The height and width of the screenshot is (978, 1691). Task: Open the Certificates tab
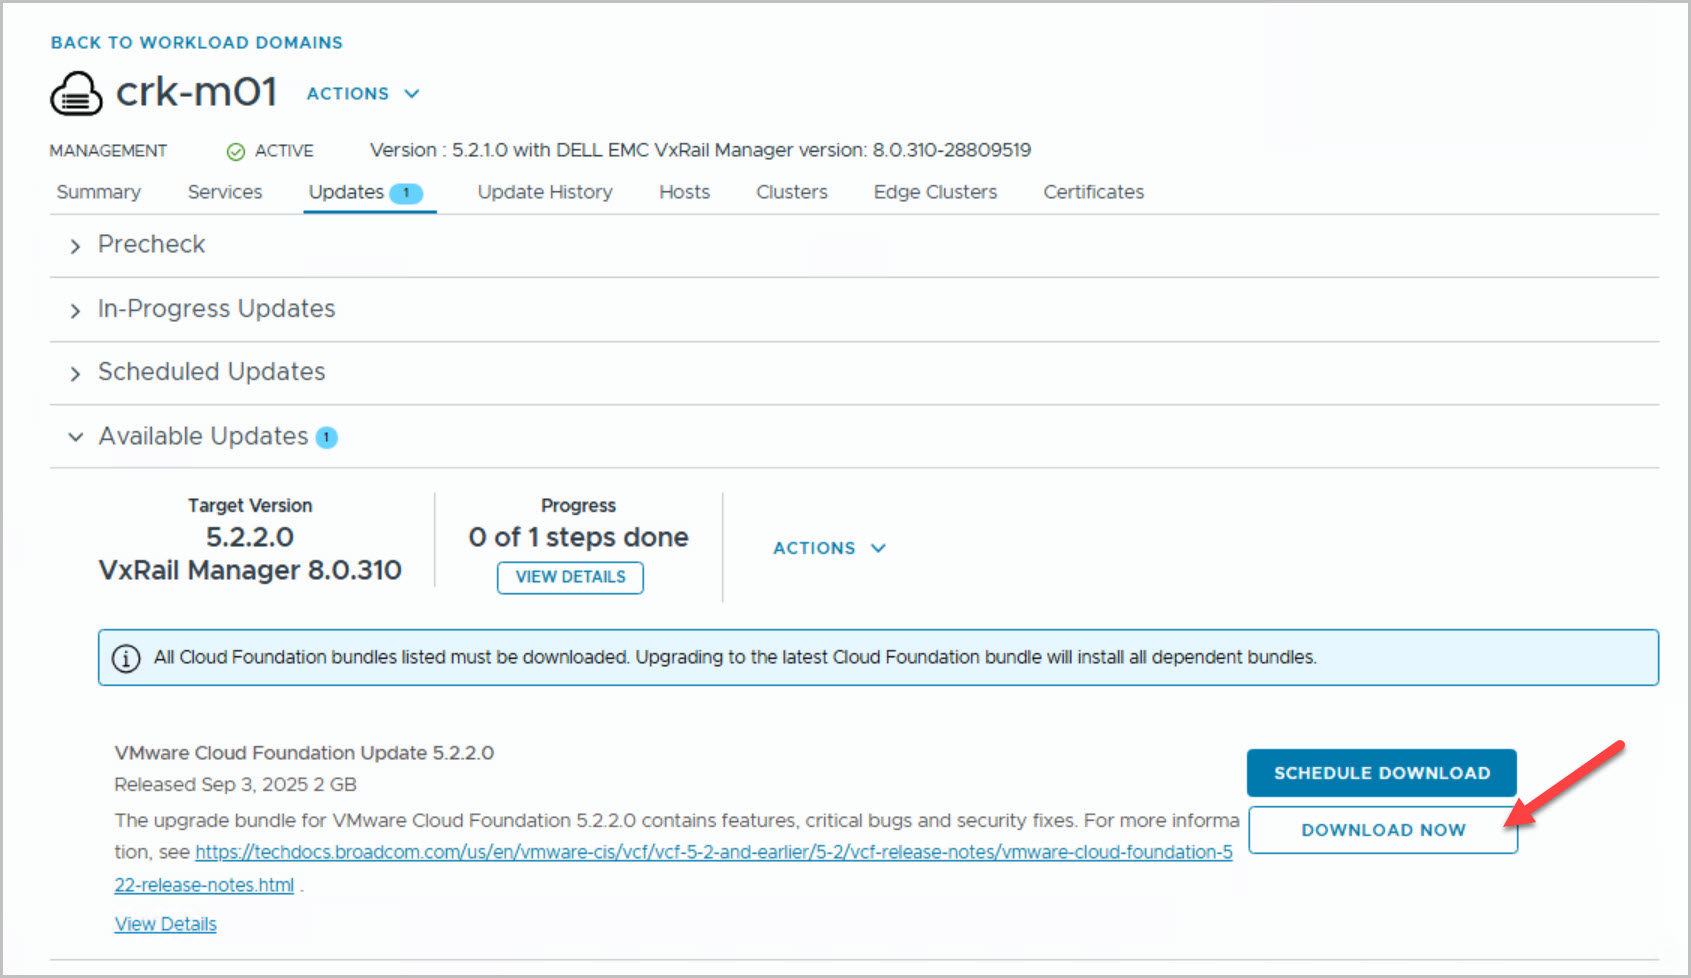[x=1093, y=192]
